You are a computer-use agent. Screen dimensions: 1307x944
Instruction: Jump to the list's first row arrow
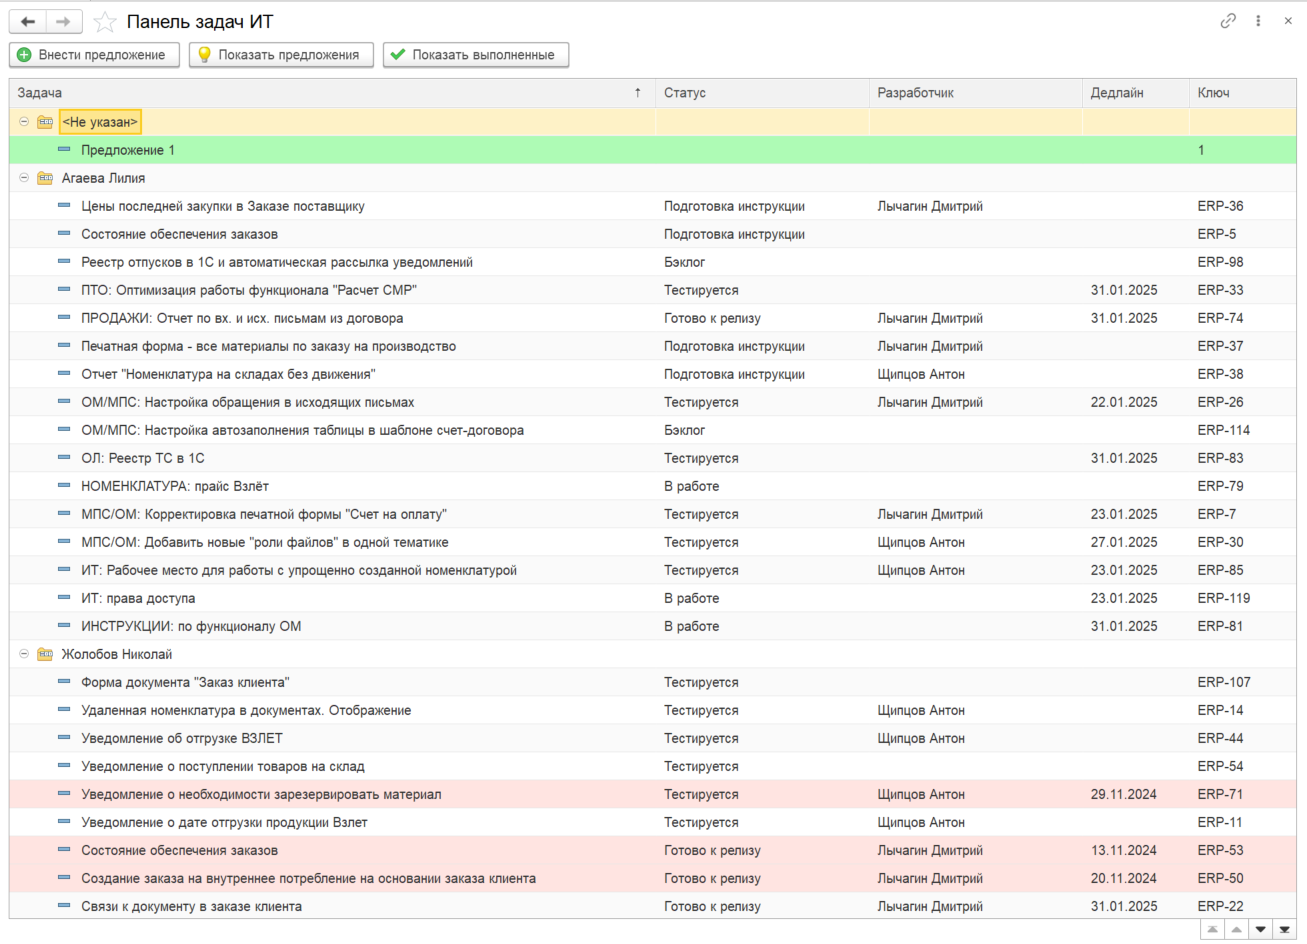click(1213, 930)
